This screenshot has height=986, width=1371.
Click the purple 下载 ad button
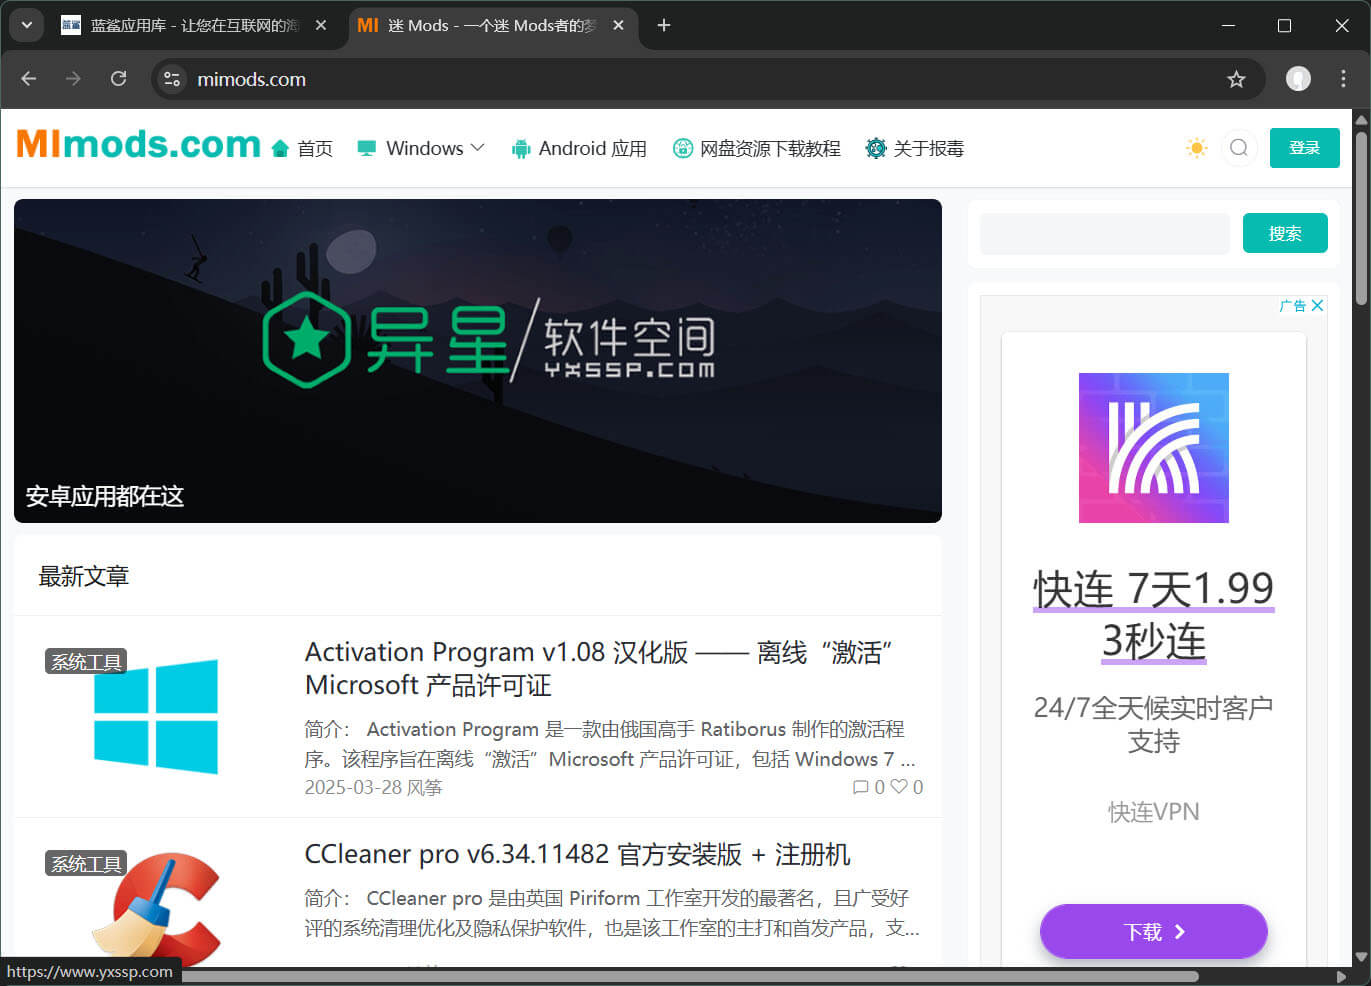click(1153, 931)
